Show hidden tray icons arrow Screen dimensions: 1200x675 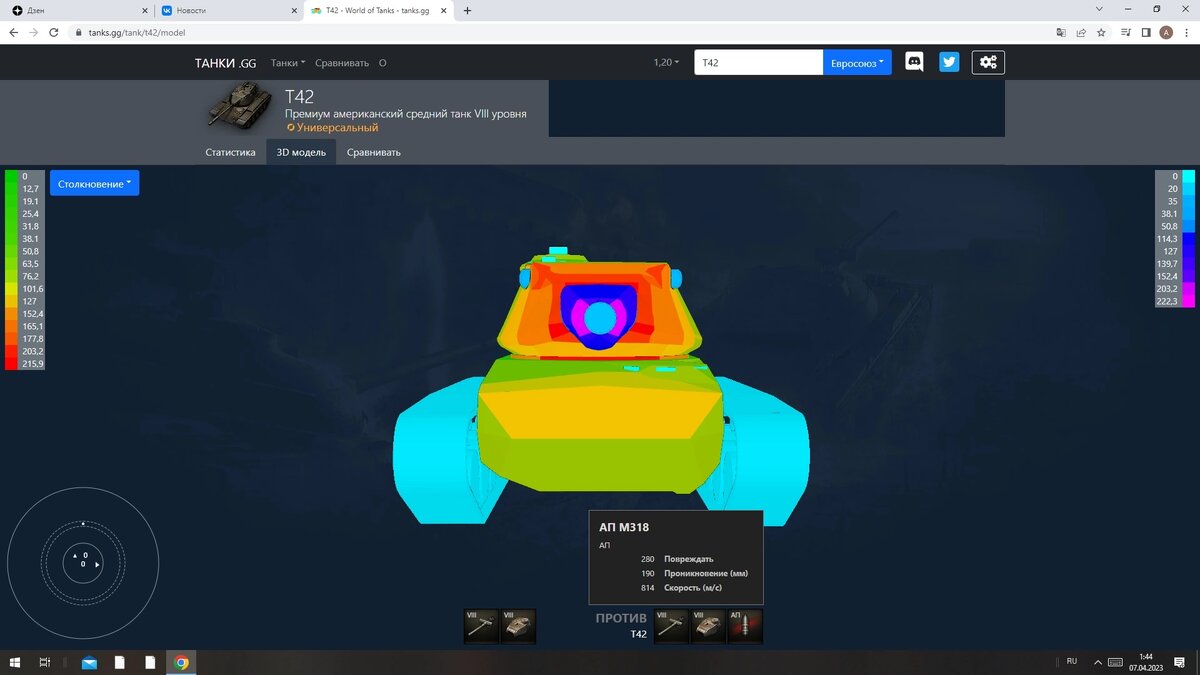coord(1098,662)
